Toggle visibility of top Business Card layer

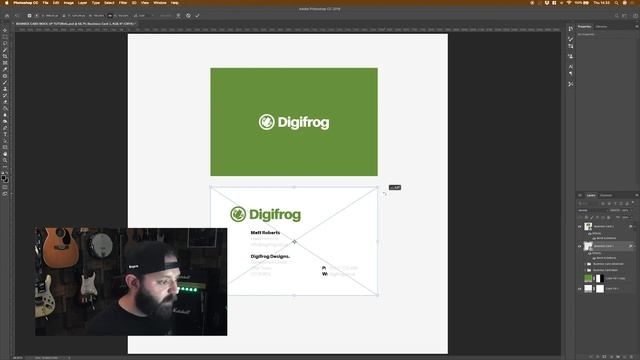click(x=580, y=226)
